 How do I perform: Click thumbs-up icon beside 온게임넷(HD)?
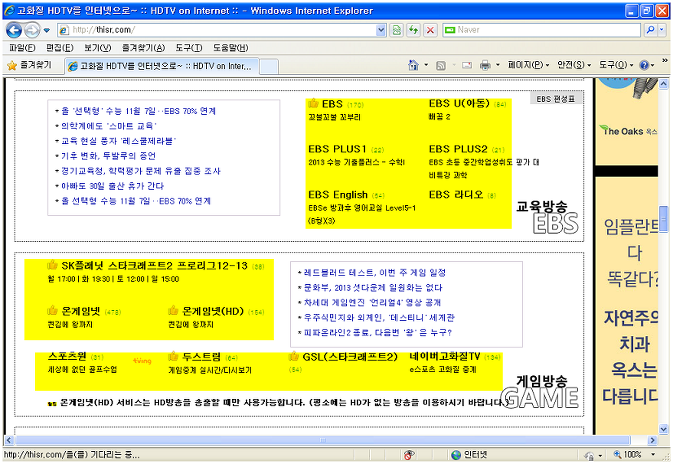click(x=173, y=310)
